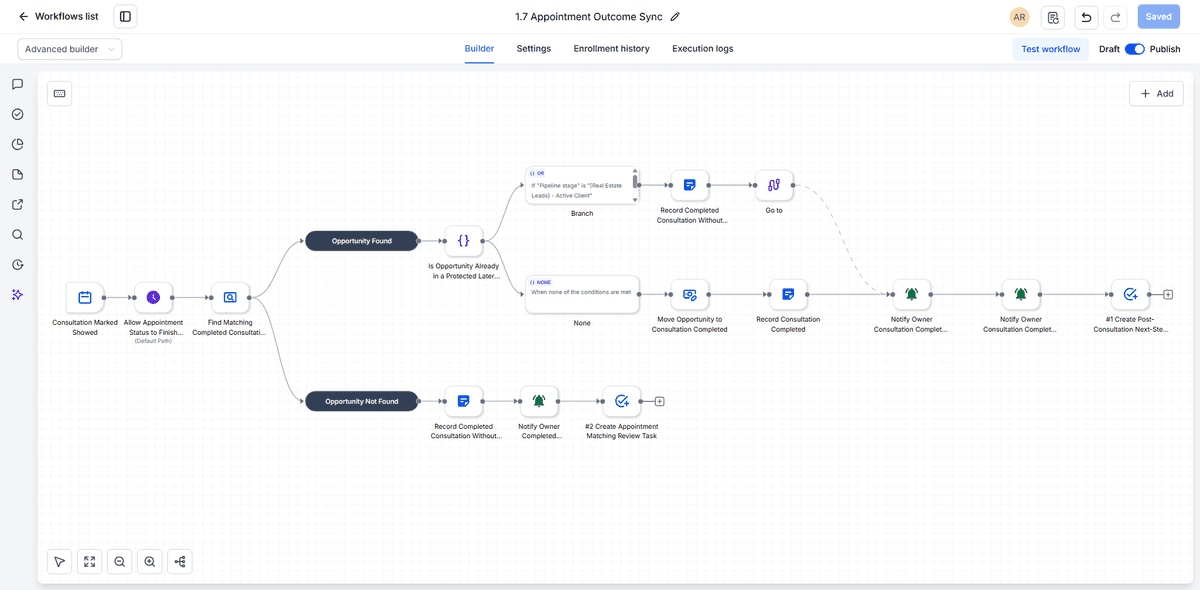This screenshot has width=1200, height=590.
Task: Open the search sidebar icon
Action: (17, 235)
